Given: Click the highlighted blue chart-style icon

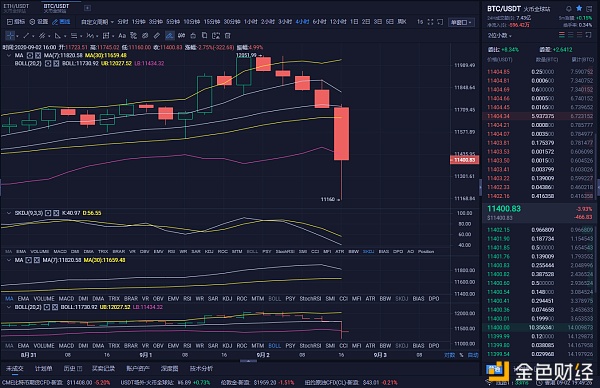Looking at the screenshot, I should [170, 36].
